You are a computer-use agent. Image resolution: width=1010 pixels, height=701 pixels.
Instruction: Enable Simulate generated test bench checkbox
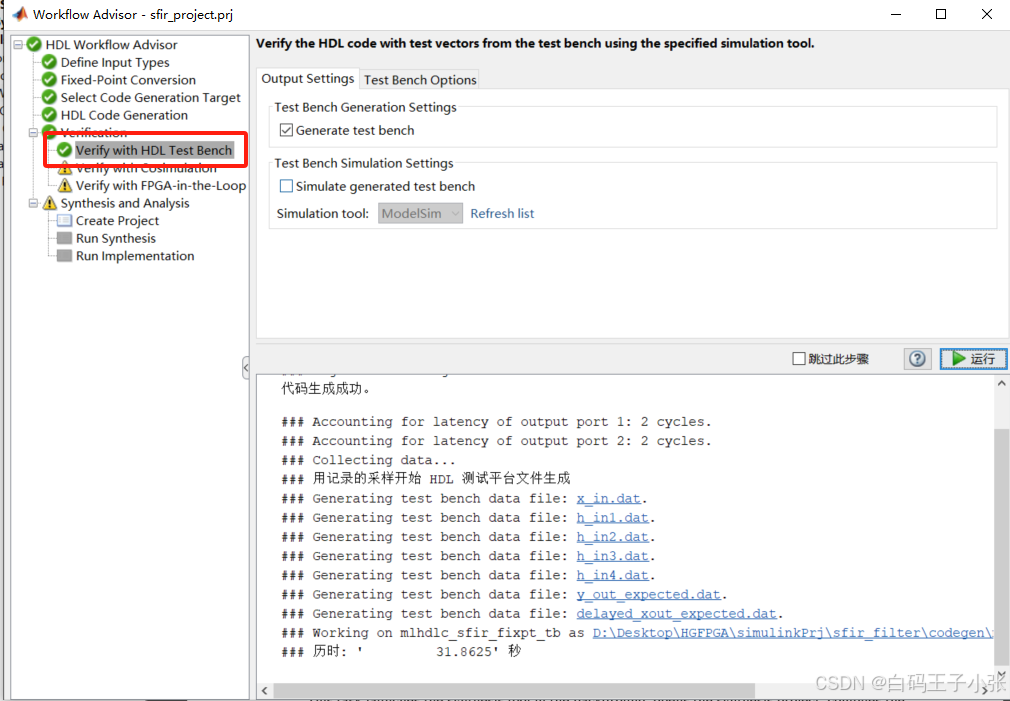(x=286, y=186)
